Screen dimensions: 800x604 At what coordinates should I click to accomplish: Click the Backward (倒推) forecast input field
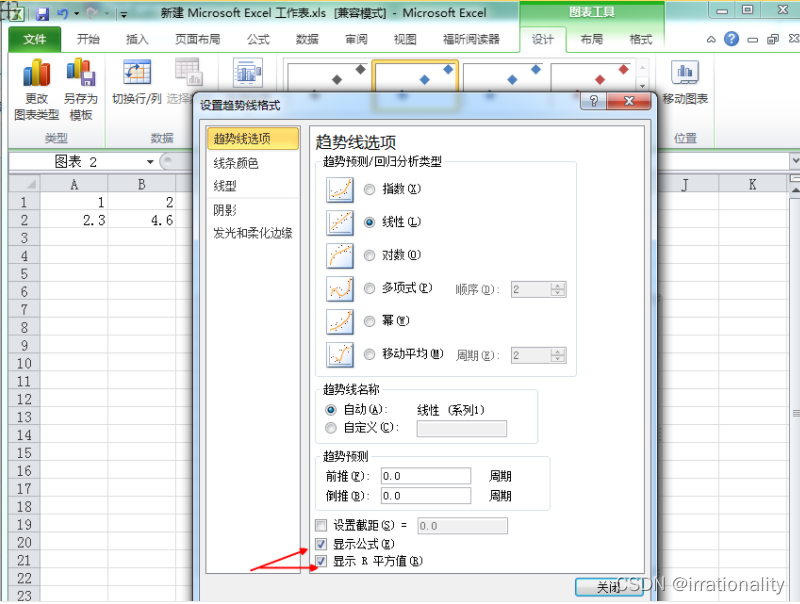[x=426, y=495]
